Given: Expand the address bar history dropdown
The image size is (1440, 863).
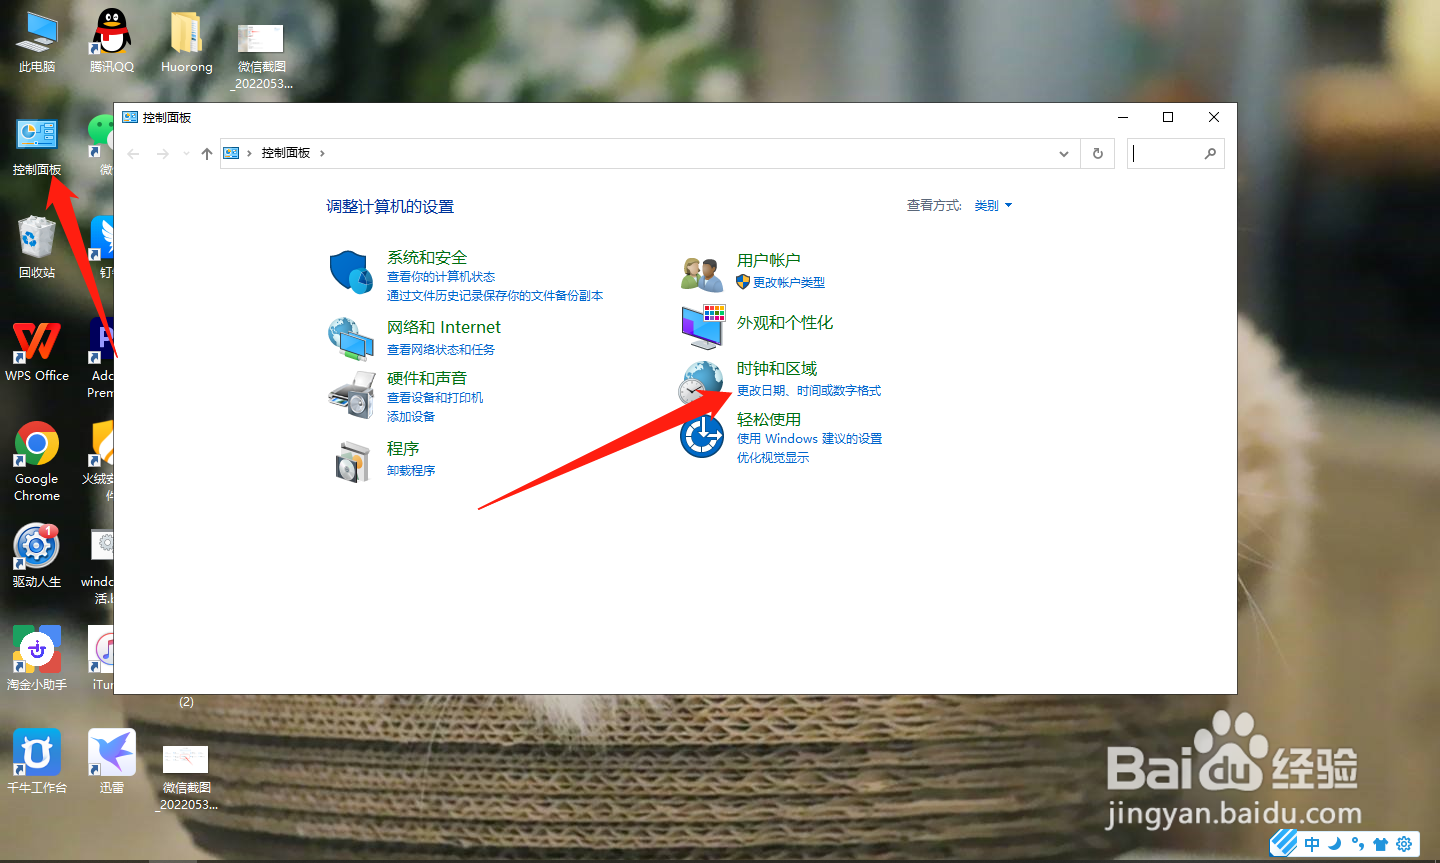Looking at the screenshot, I should pyautogui.click(x=1063, y=153).
